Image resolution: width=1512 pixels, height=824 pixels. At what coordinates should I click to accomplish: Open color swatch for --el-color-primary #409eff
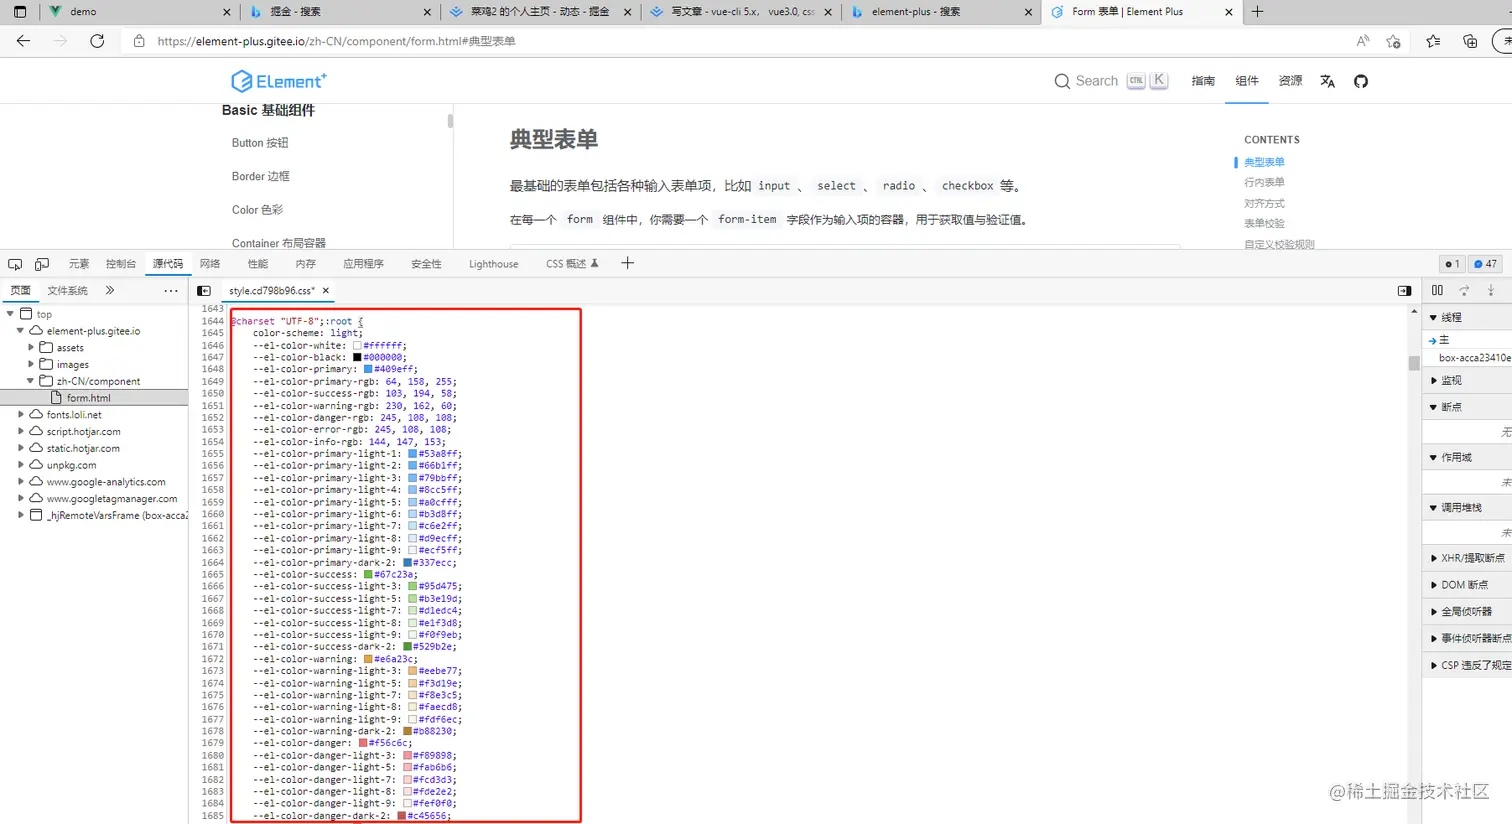point(367,369)
